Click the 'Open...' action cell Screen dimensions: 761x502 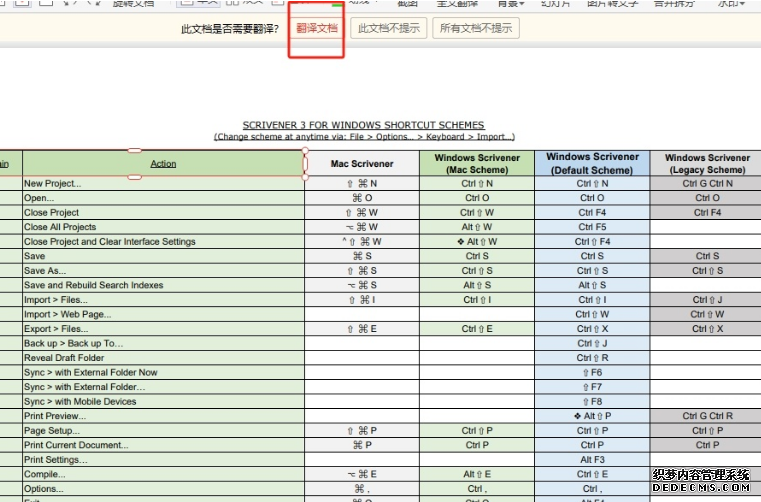click(163, 198)
